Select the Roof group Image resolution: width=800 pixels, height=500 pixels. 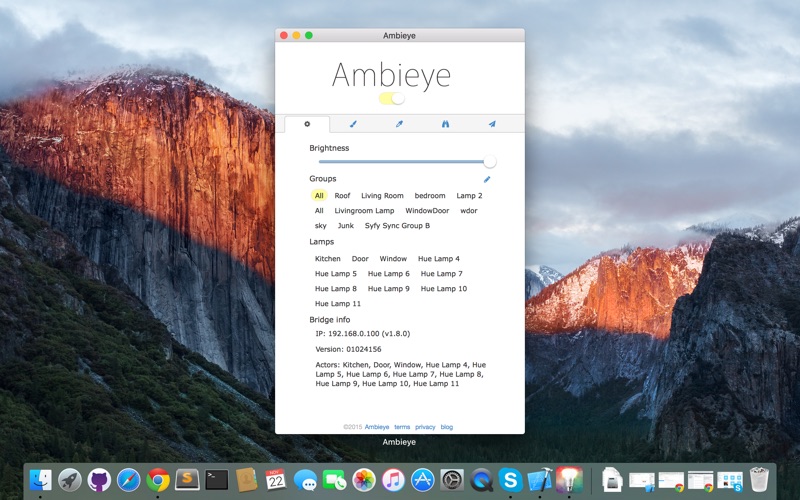(342, 195)
